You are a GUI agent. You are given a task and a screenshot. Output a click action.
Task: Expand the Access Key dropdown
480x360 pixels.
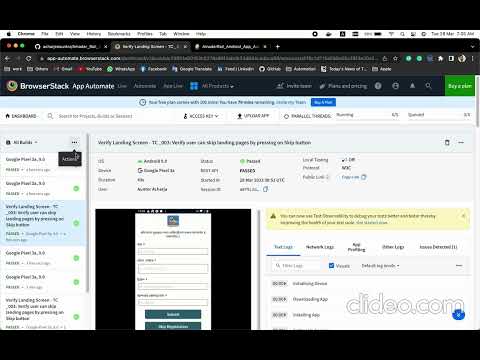click(201, 116)
